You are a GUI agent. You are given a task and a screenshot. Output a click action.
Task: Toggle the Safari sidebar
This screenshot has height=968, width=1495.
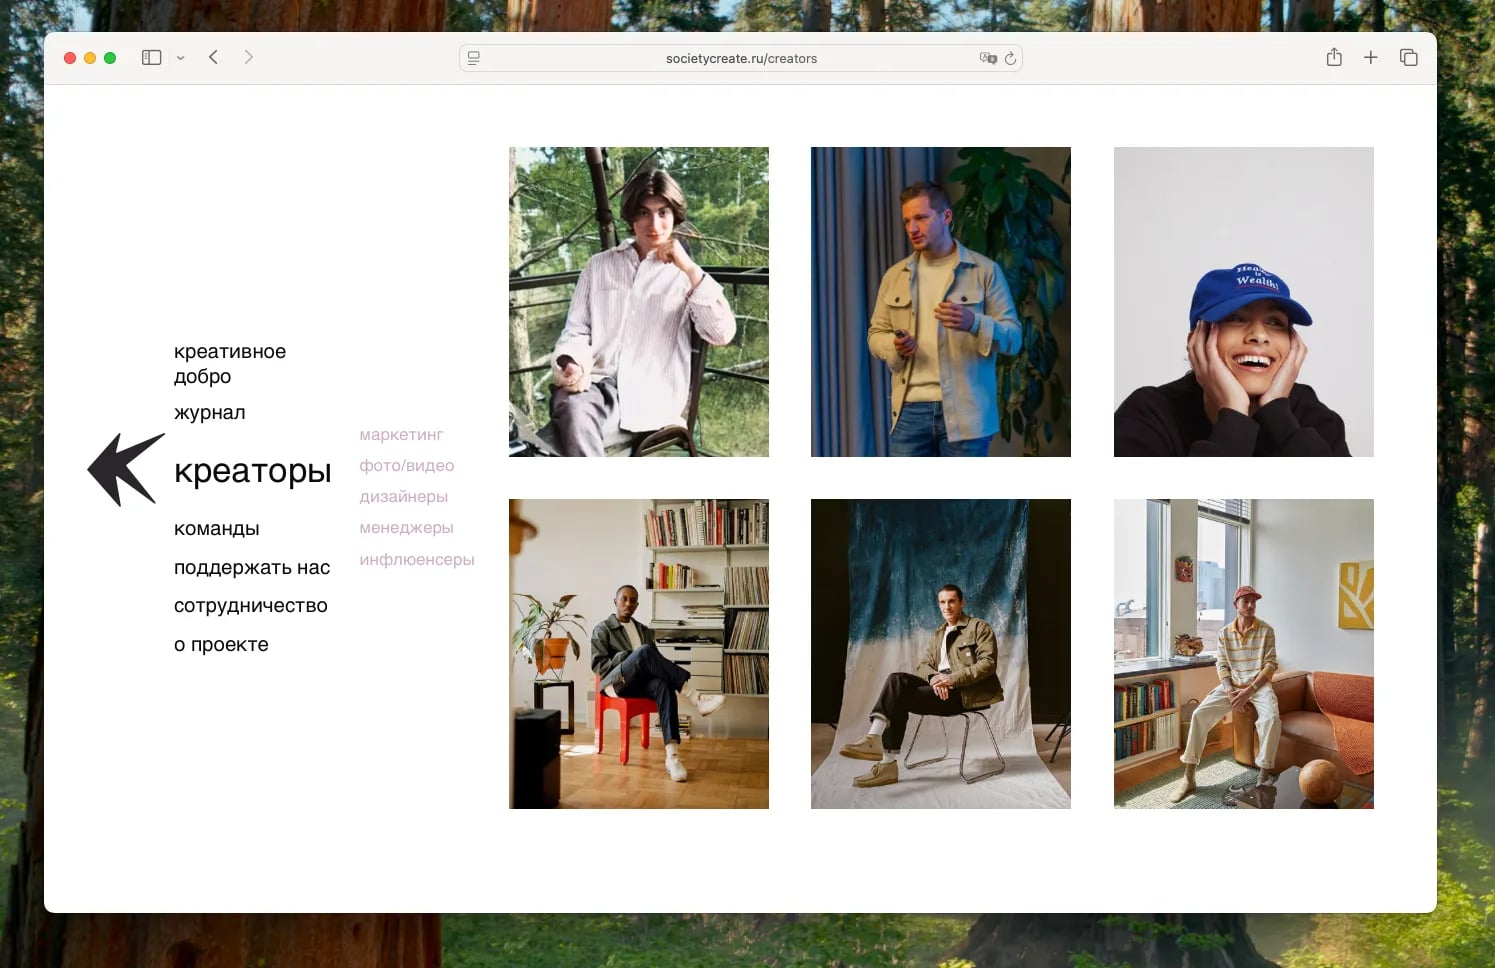151,58
